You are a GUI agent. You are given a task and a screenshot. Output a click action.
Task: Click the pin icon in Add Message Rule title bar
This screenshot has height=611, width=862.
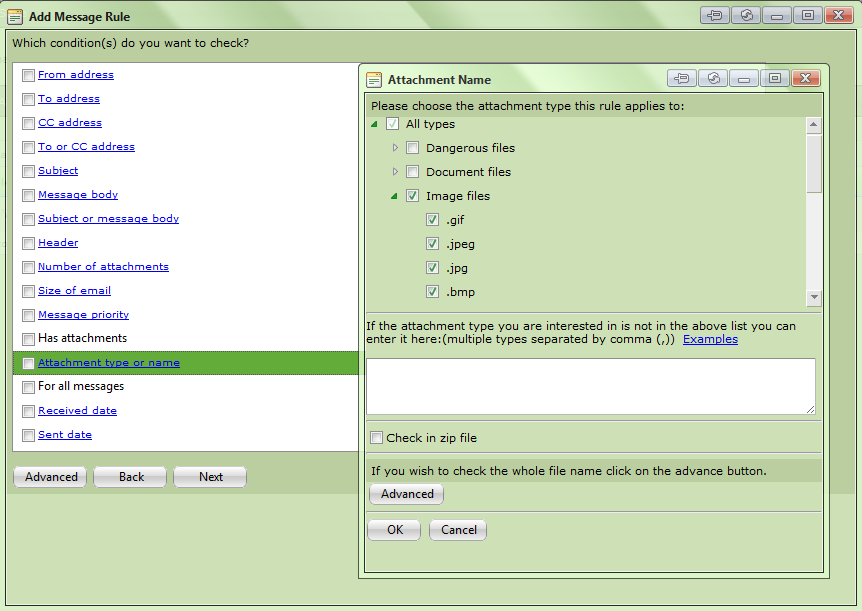click(715, 15)
